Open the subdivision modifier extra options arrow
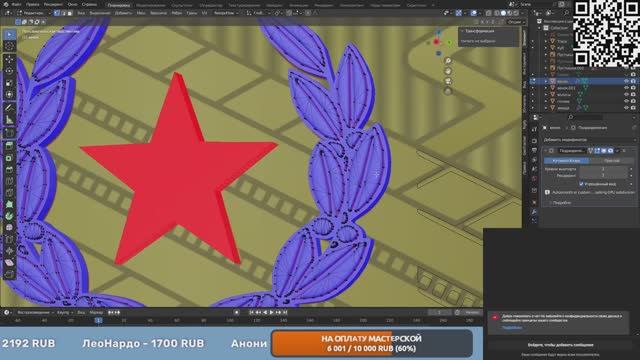 point(617,151)
